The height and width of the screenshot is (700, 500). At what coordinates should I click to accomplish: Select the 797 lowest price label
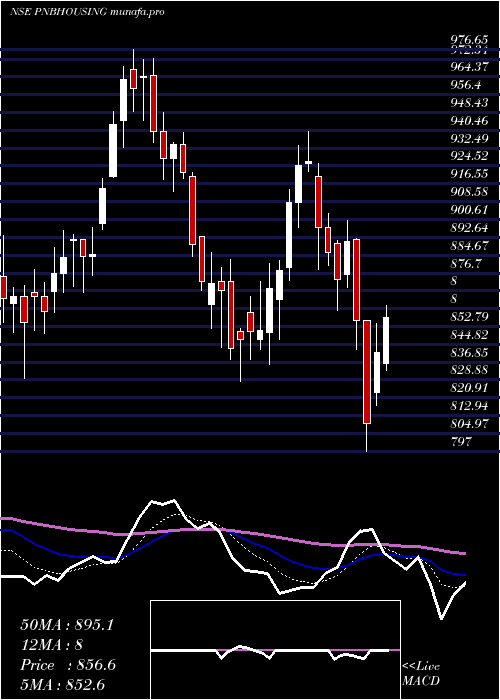(461, 442)
